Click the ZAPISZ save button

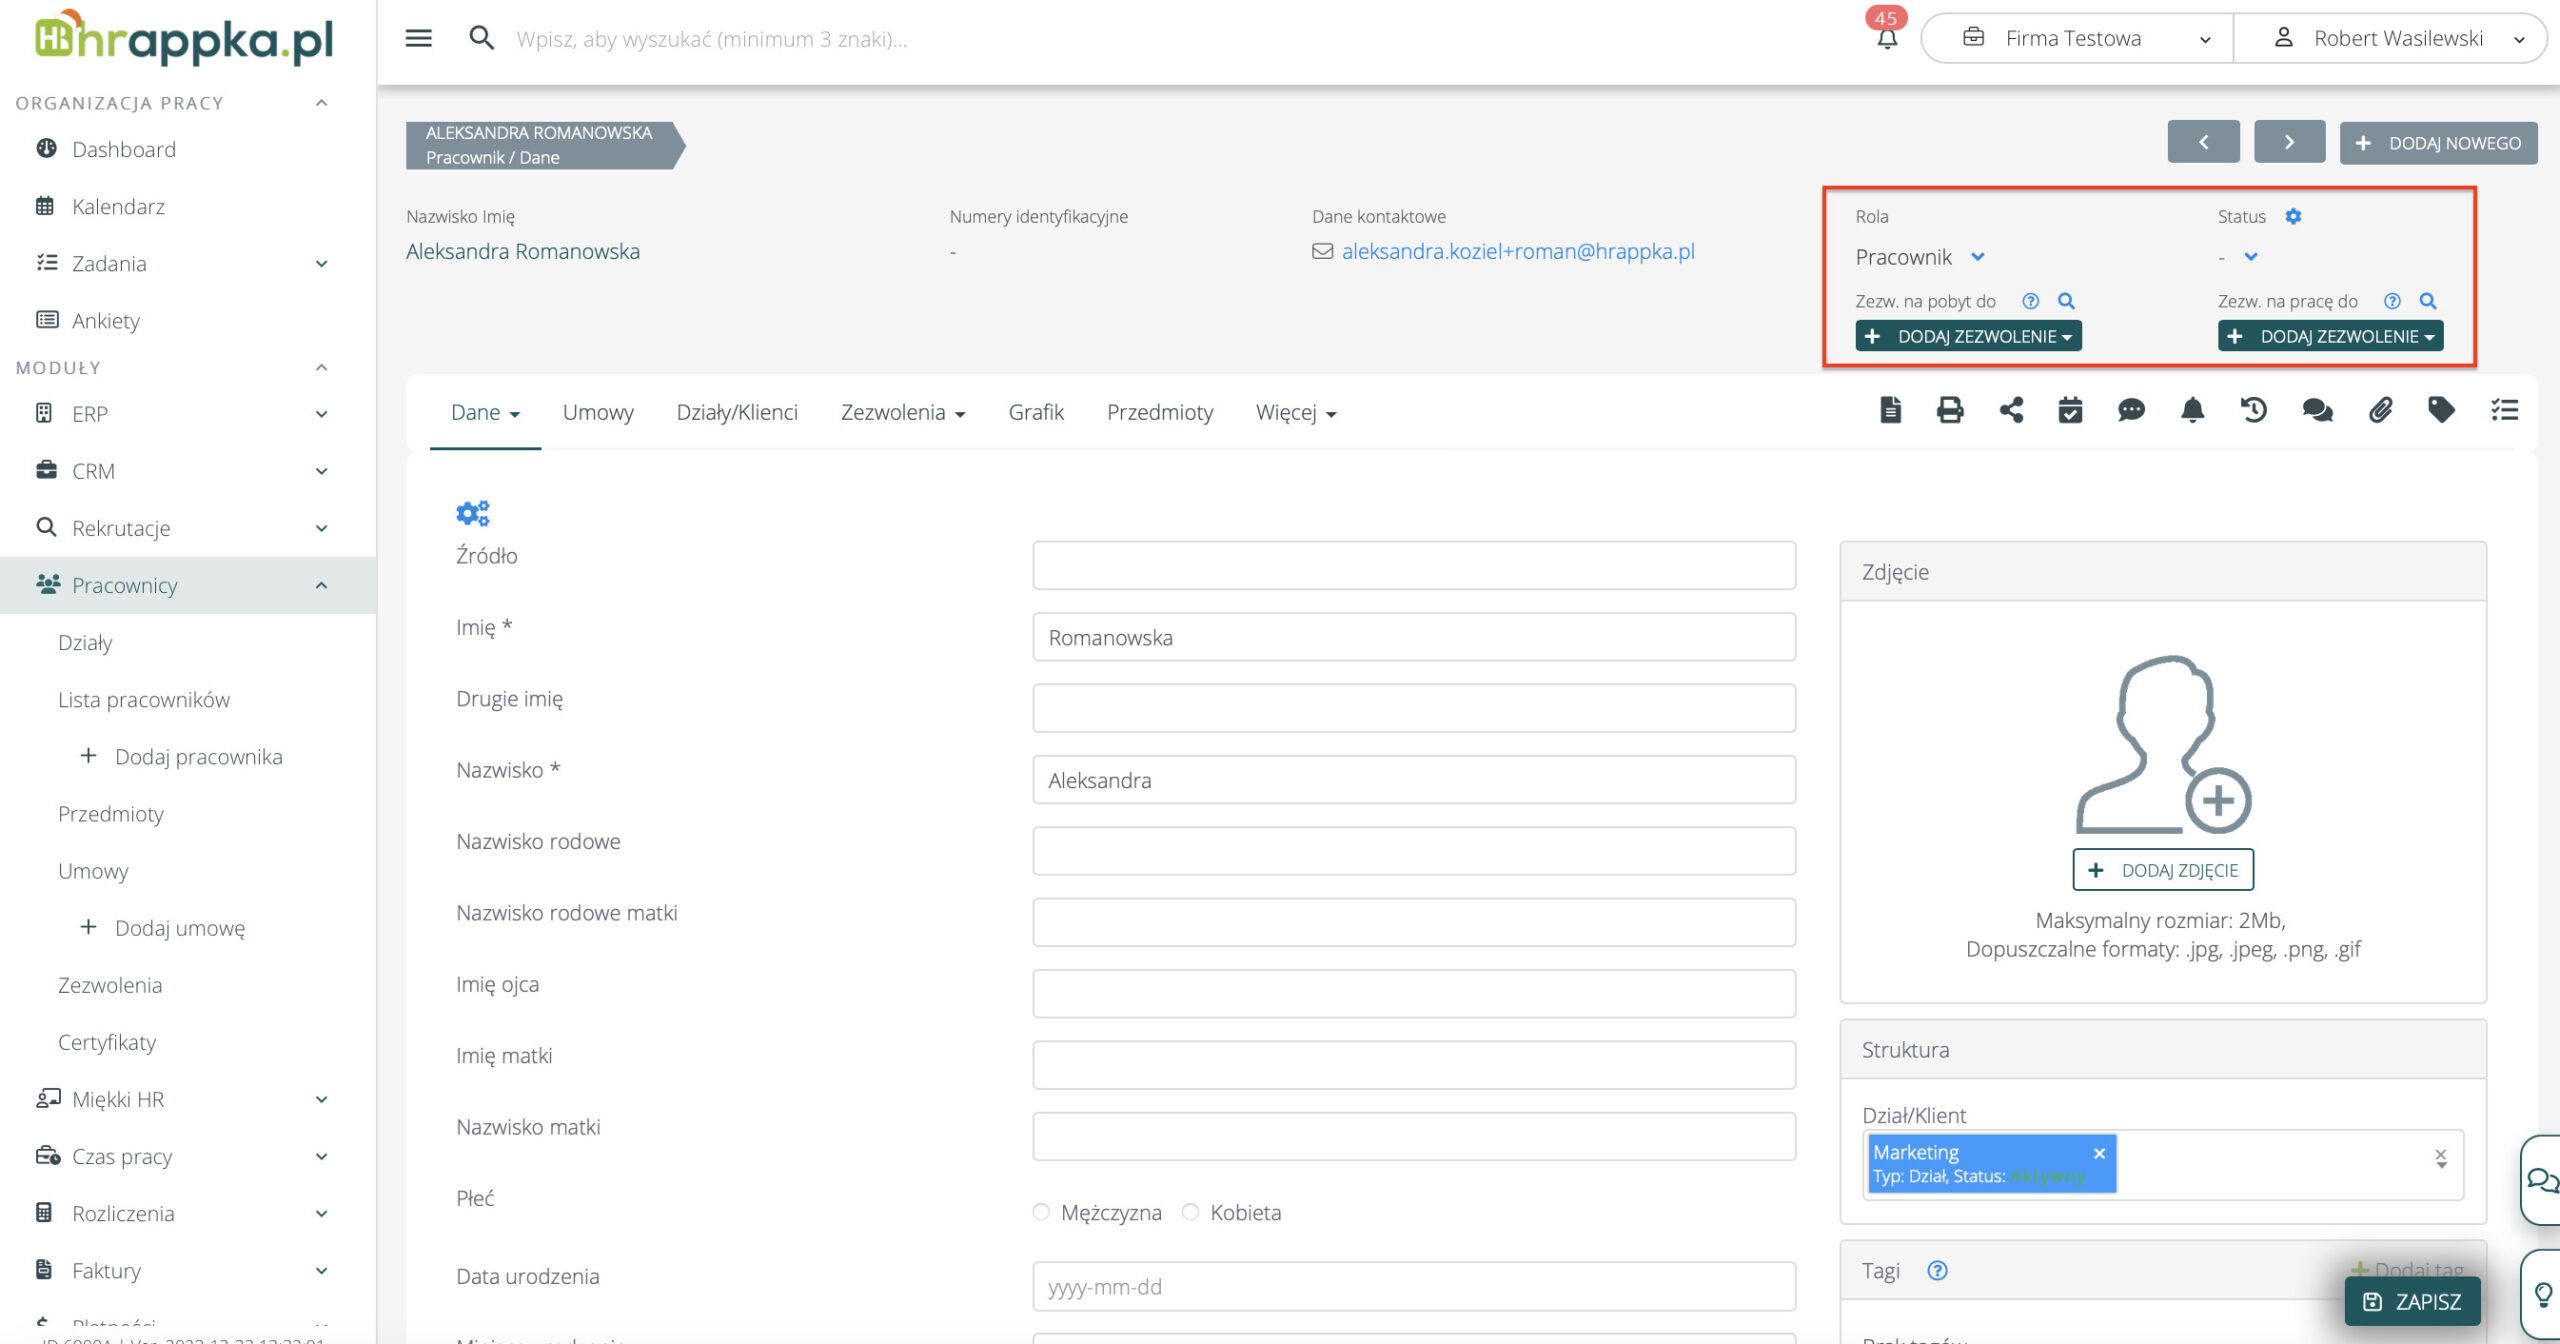pos(2412,1301)
